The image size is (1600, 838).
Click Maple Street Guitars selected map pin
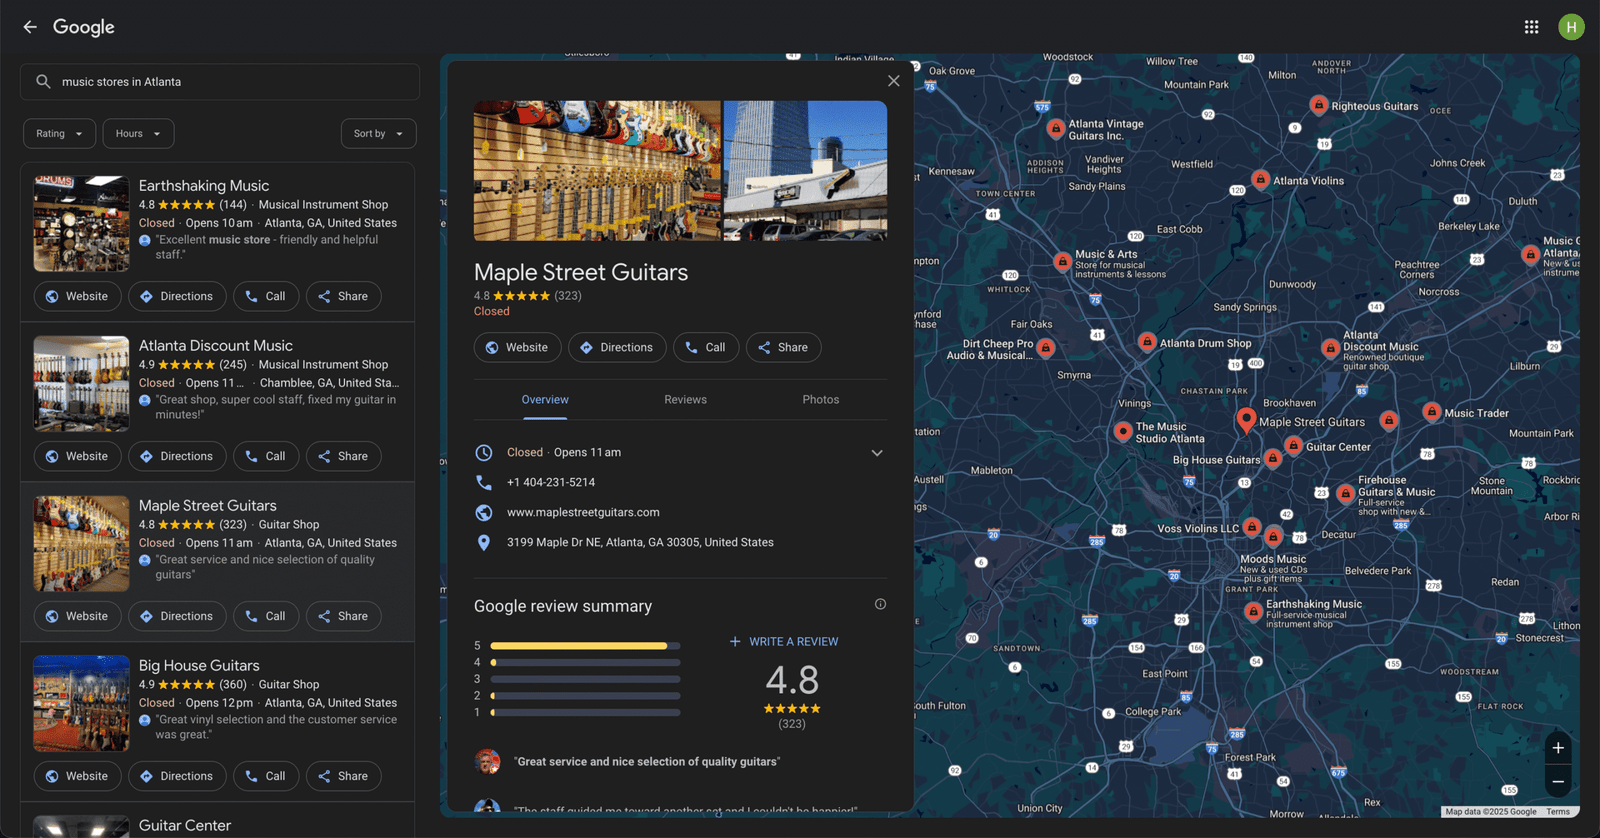coord(1246,420)
